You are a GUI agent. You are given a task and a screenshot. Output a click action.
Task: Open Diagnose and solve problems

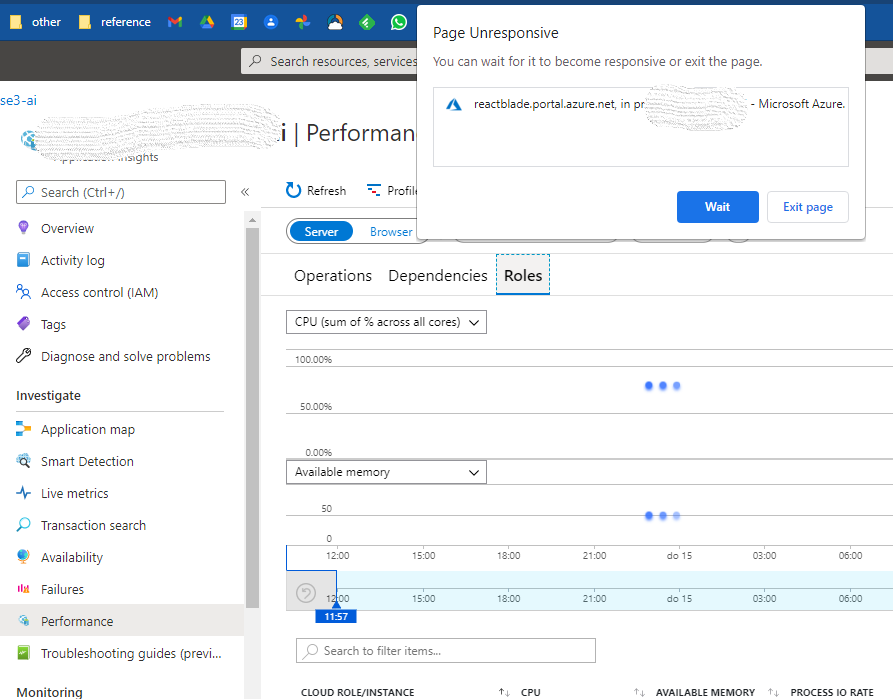125,357
